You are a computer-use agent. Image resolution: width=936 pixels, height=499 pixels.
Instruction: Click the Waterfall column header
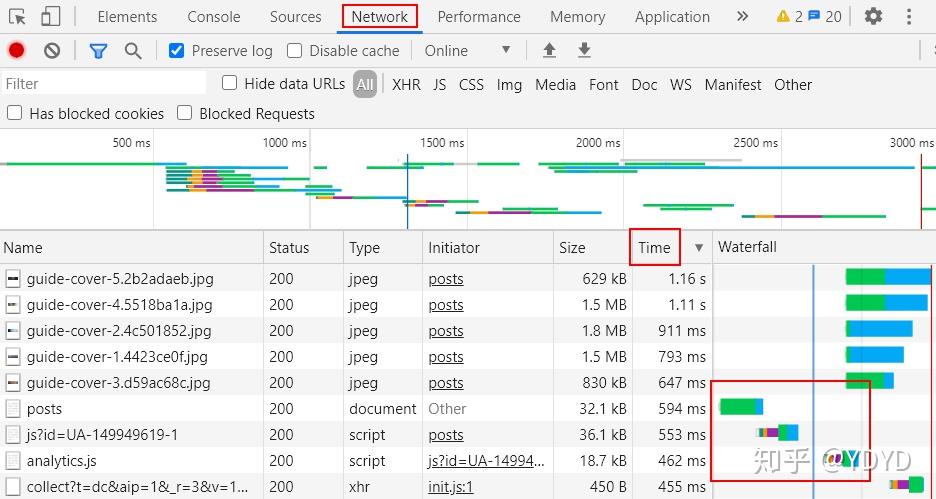pos(824,248)
